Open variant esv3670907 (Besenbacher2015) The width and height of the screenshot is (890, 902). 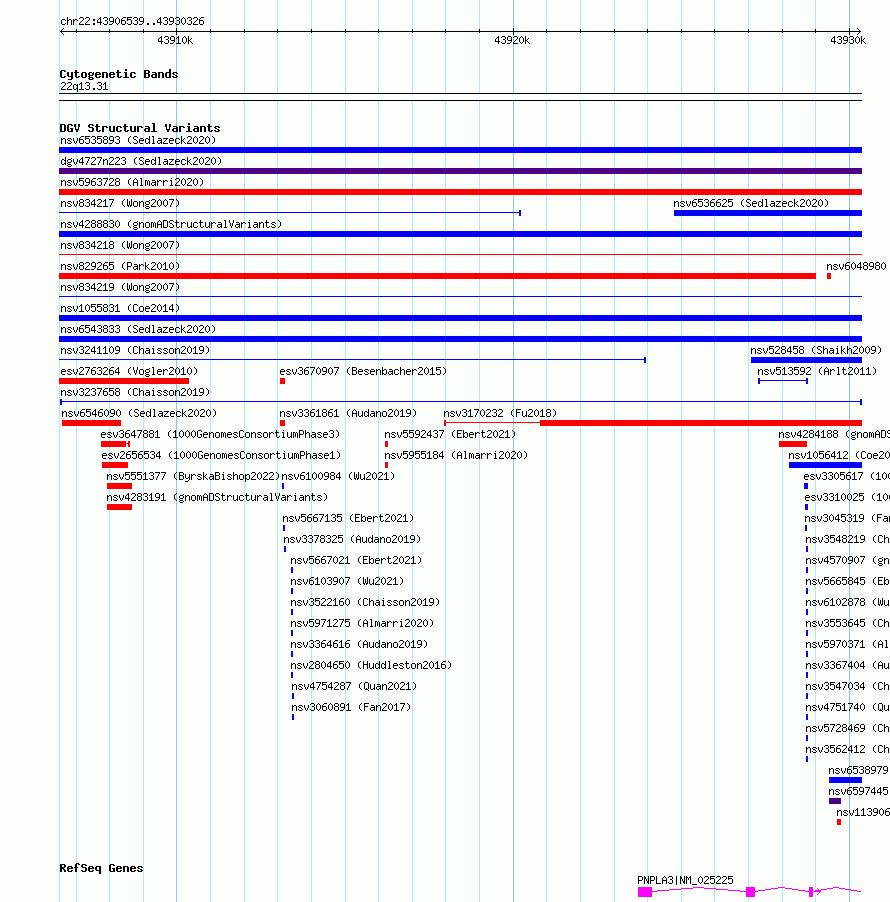[363, 372]
